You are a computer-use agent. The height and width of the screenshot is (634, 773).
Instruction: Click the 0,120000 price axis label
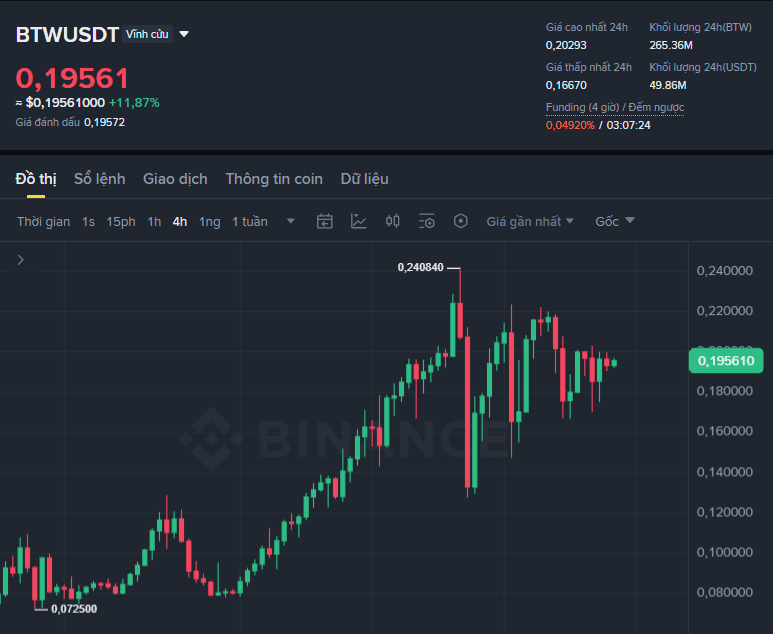[725, 512]
